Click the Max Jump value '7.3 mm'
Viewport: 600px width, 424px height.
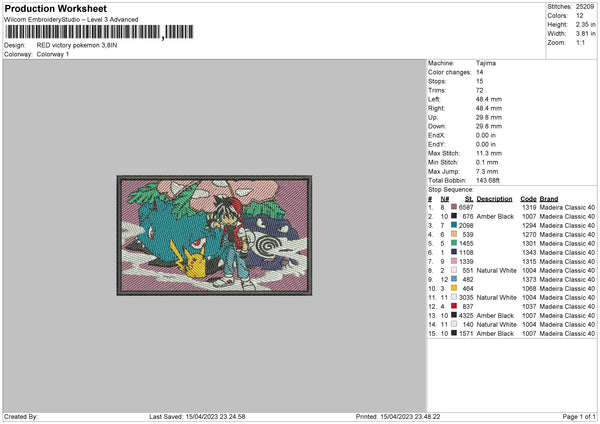(487, 171)
